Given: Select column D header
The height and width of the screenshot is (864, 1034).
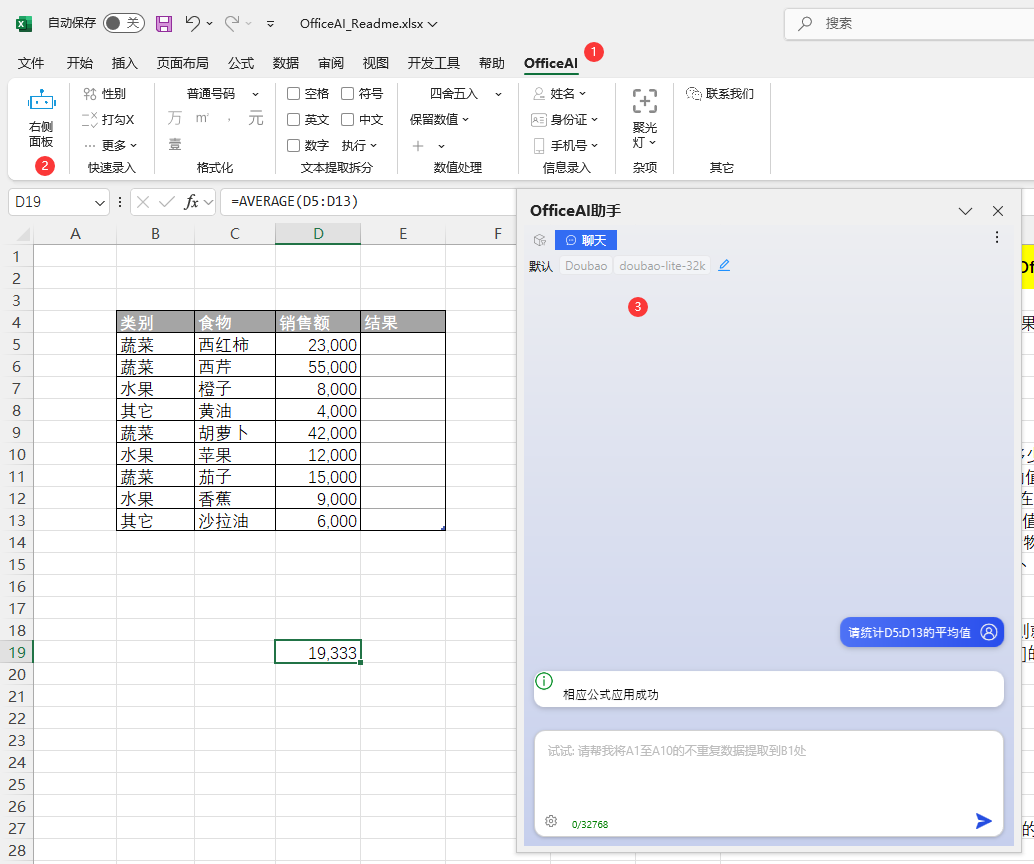Looking at the screenshot, I should 318,233.
